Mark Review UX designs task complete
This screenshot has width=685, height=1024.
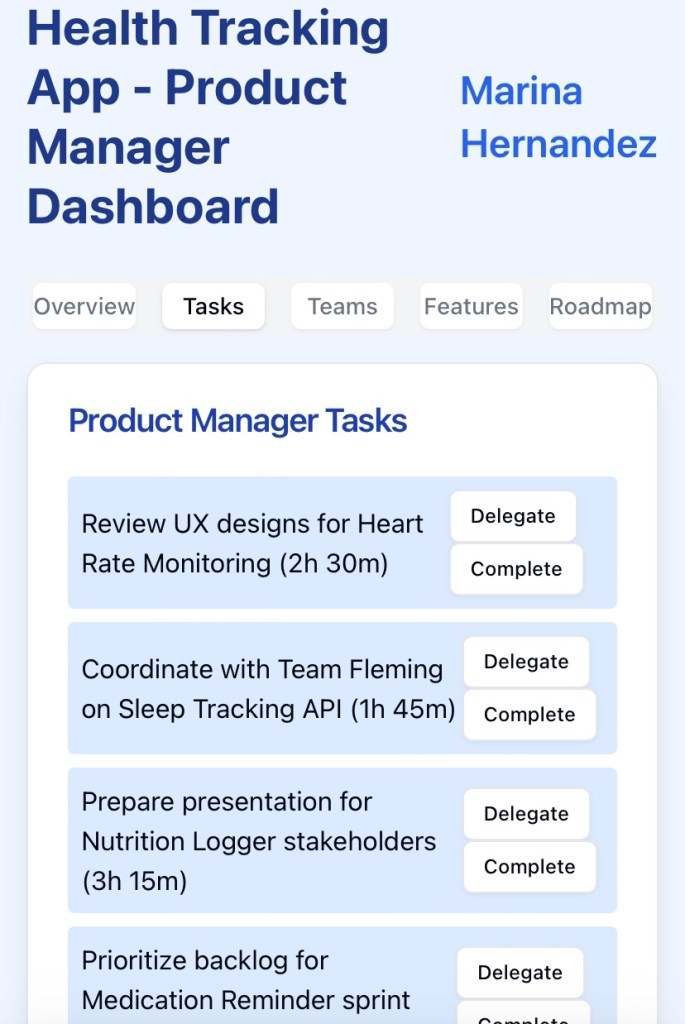pos(516,569)
